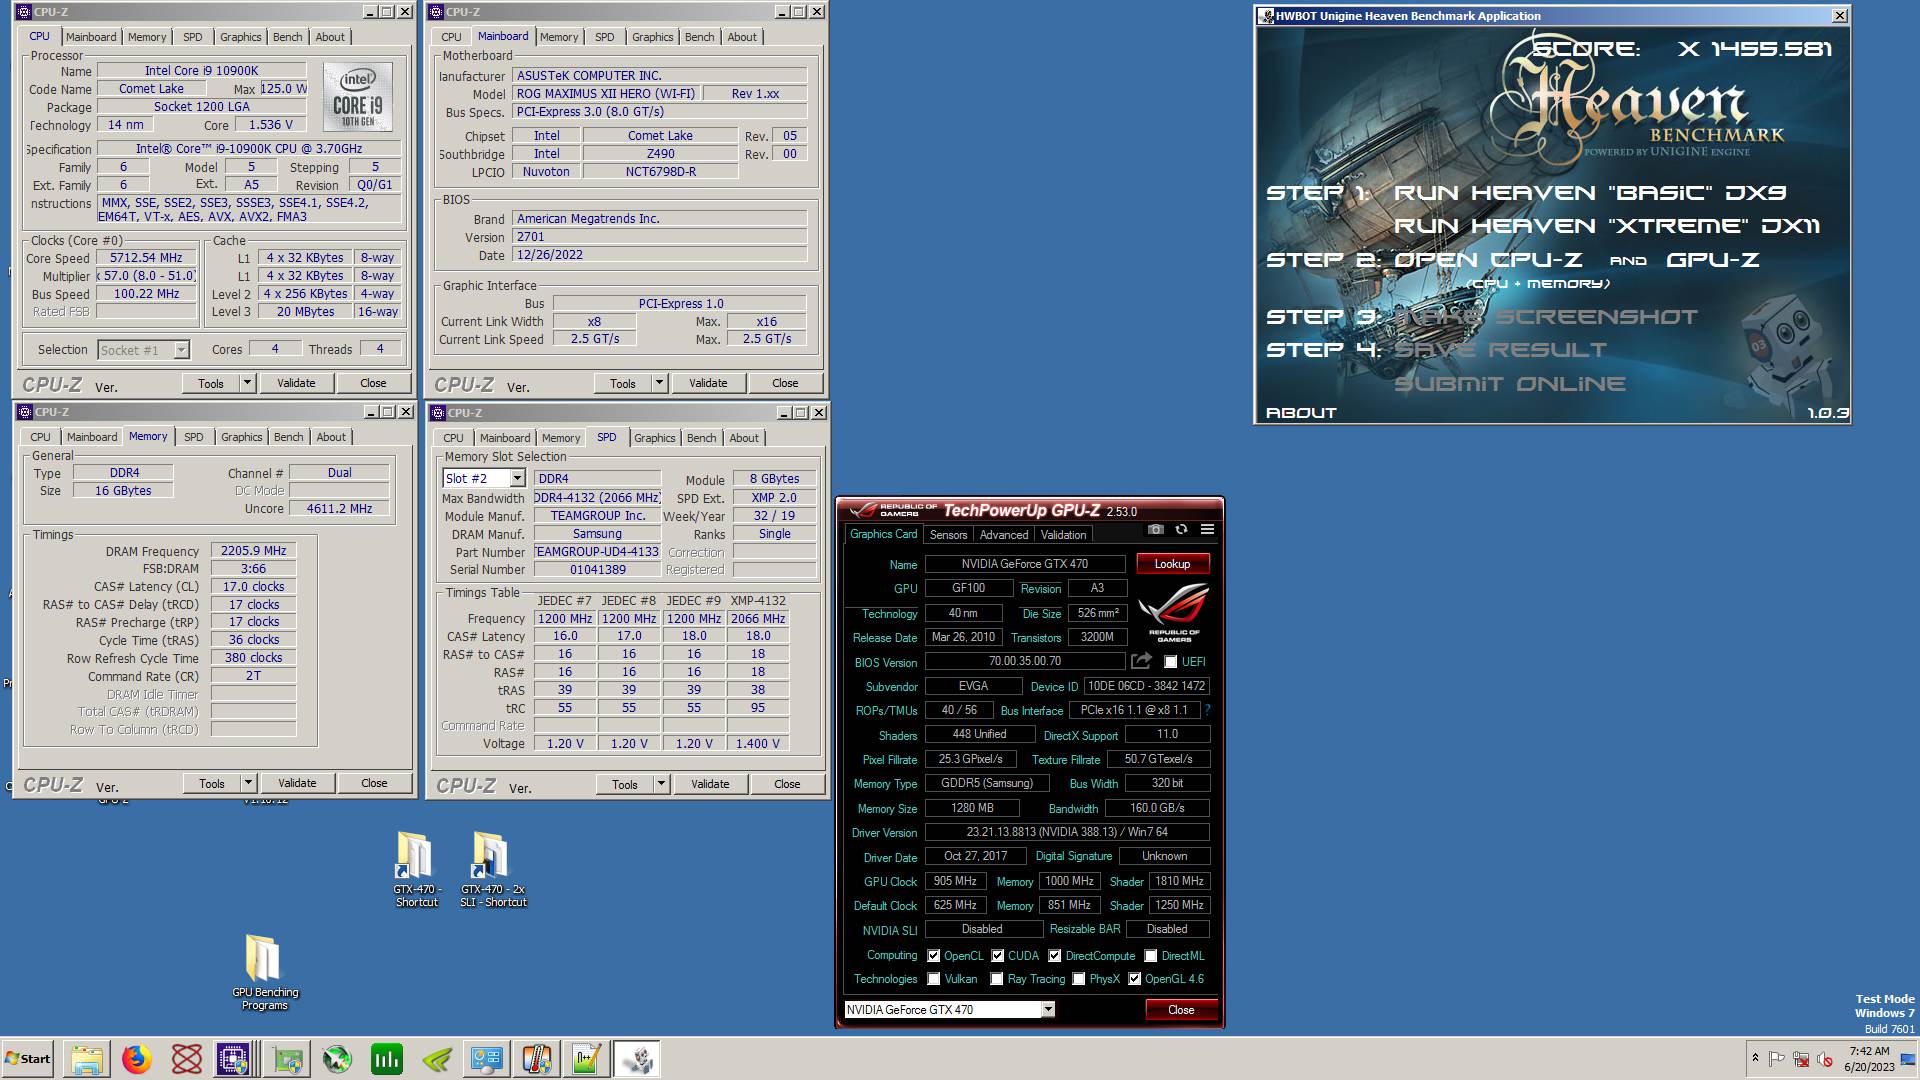The image size is (1920, 1080).
Task: Toggle the OpenCL checkbox
Action: click(x=933, y=956)
